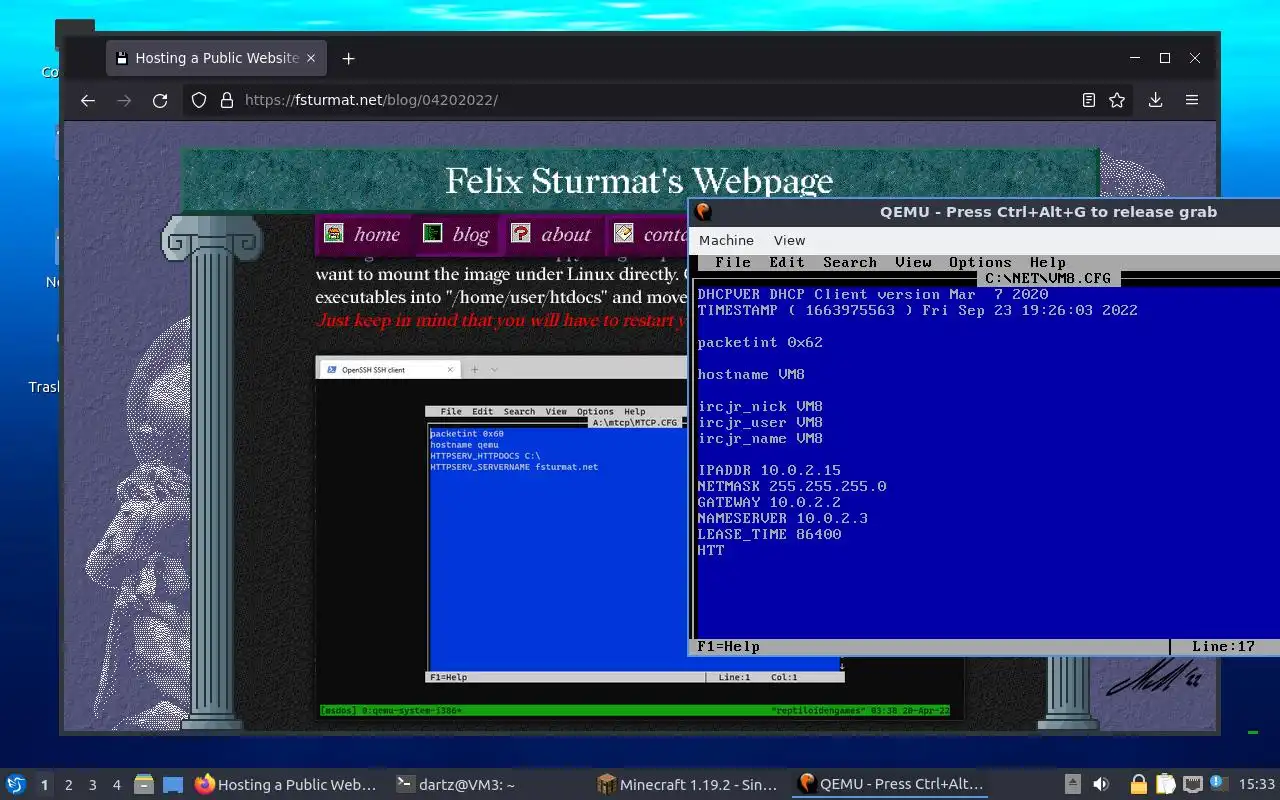
Task: Switch to workspace 3
Action: coord(93,785)
